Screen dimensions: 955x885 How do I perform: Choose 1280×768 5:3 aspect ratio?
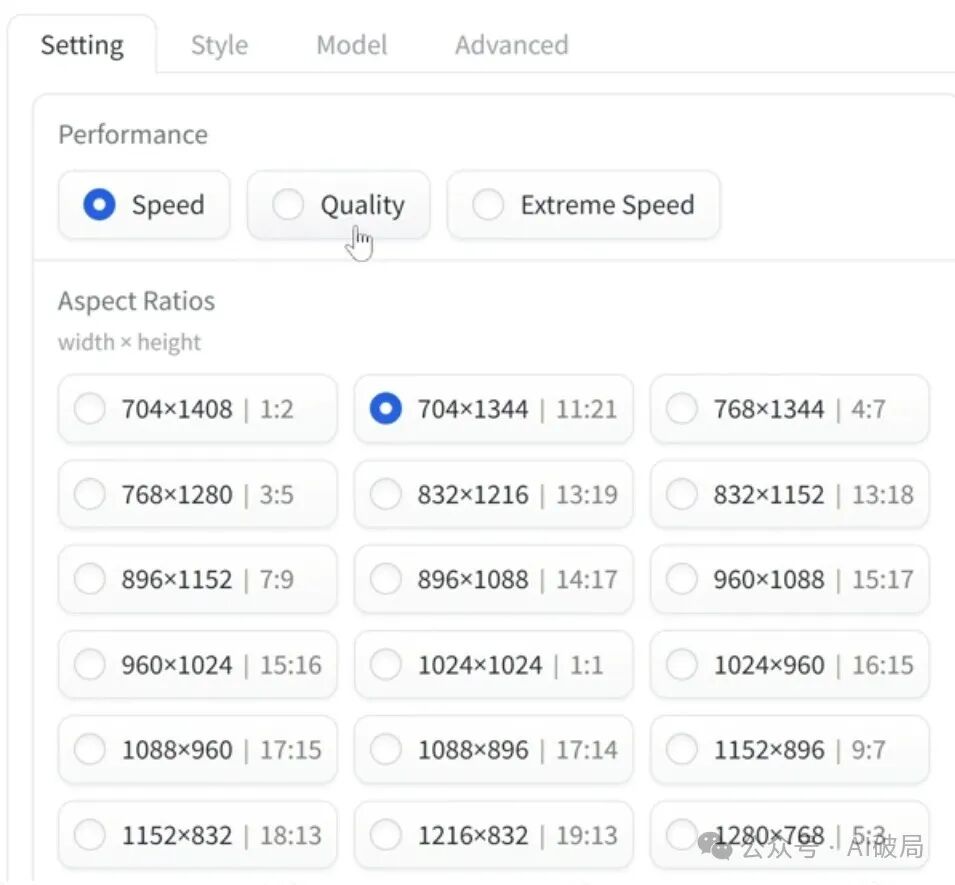tap(789, 835)
